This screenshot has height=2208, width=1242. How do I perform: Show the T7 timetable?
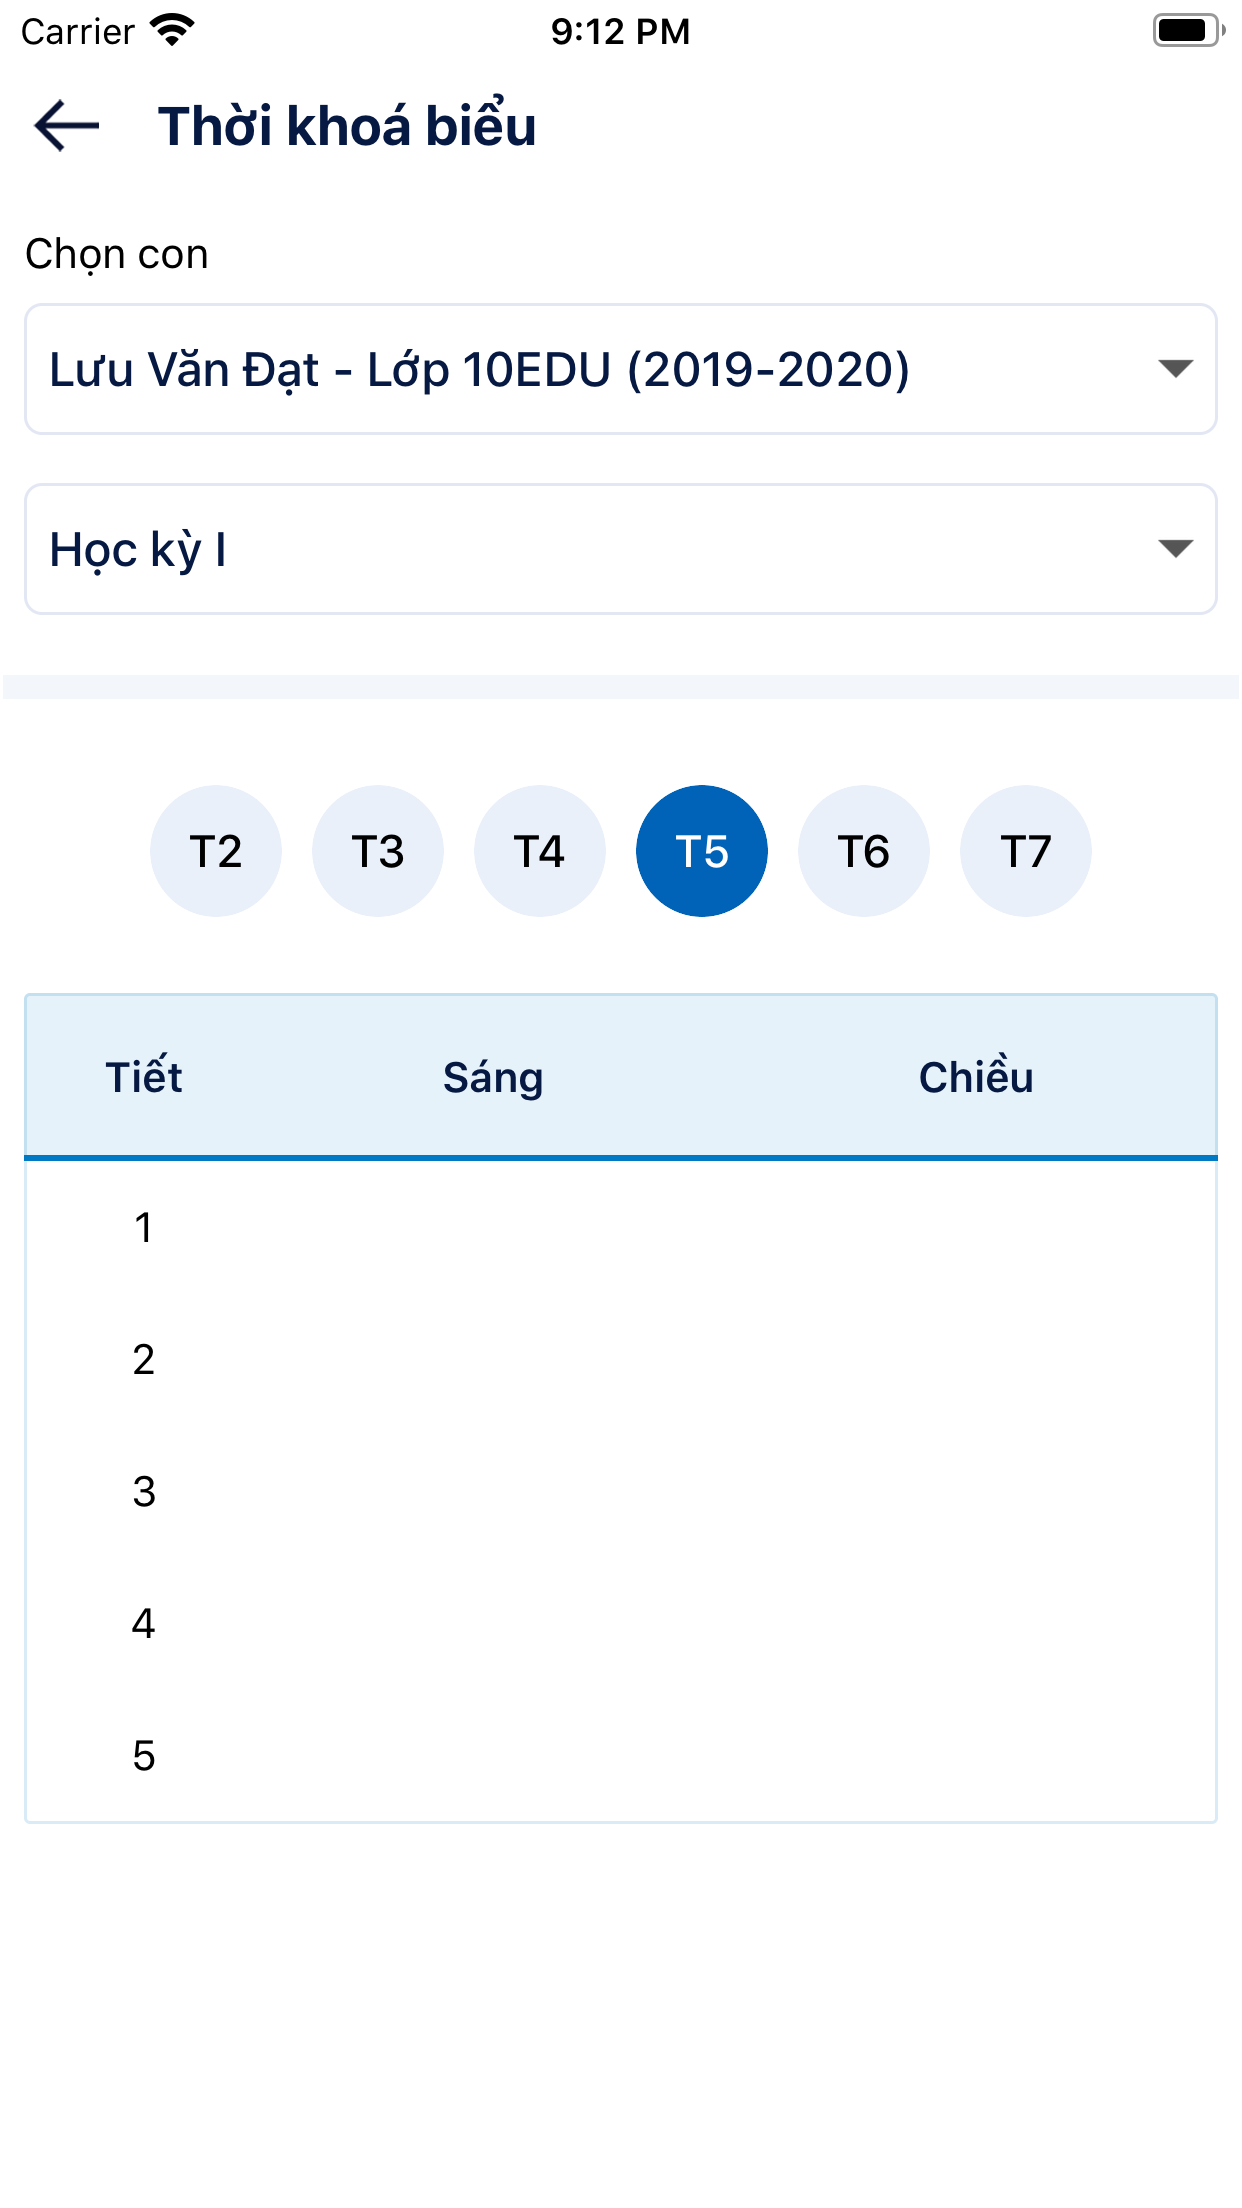point(1026,851)
